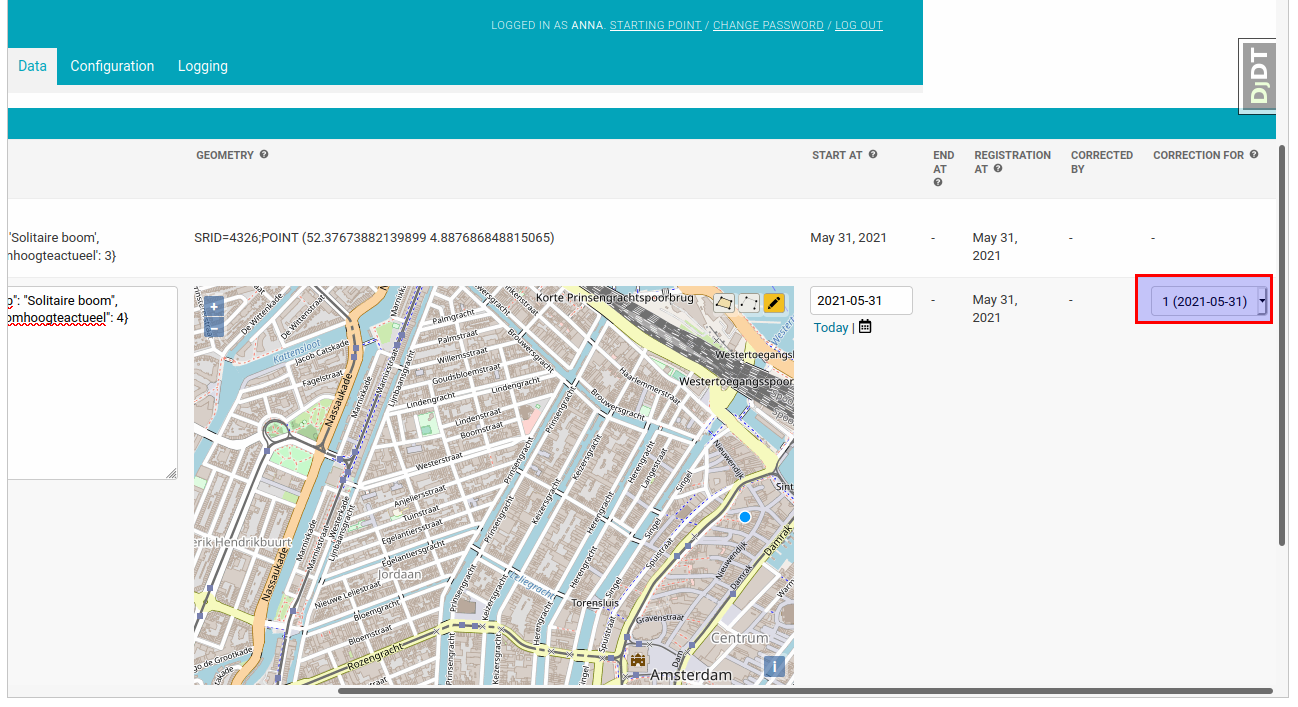Select the draw line map tool
1298x707 pixels.
click(x=749, y=302)
